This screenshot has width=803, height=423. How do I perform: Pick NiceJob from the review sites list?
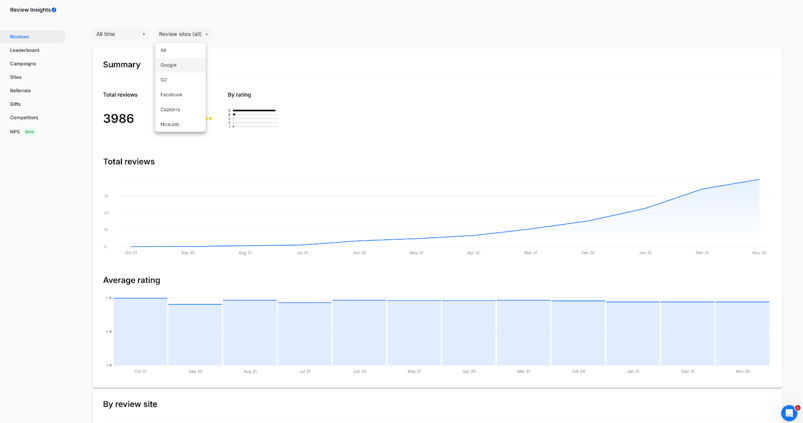tap(170, 125)
